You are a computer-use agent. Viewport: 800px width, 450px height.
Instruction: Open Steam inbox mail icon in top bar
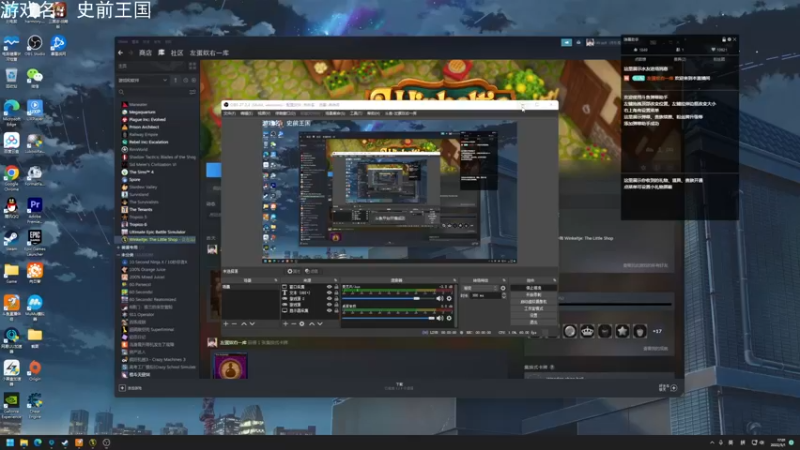point(579,42)
